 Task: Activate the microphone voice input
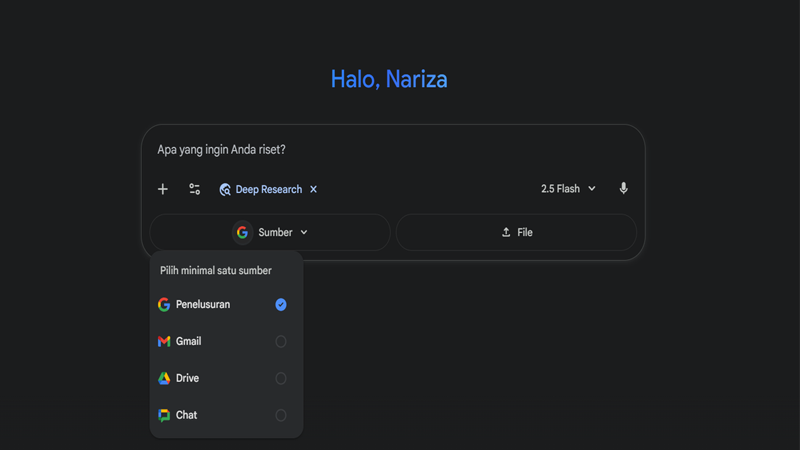click(623, 188)
